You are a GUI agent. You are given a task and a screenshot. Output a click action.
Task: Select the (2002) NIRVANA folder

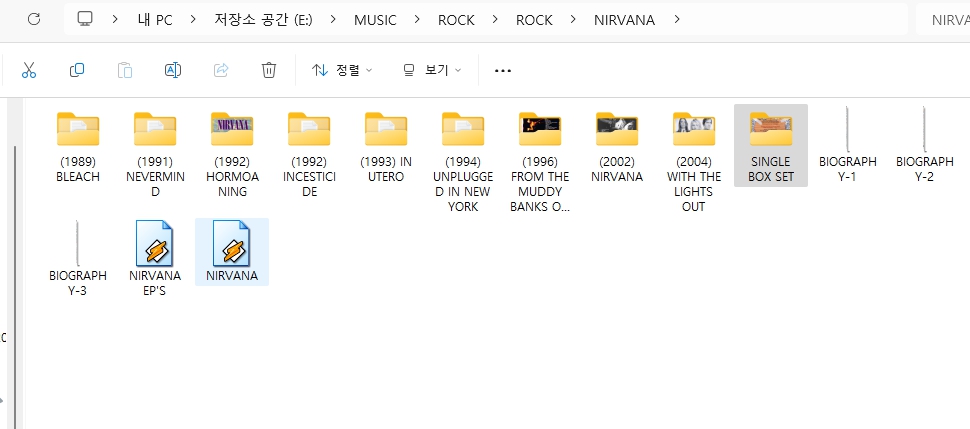617,147
